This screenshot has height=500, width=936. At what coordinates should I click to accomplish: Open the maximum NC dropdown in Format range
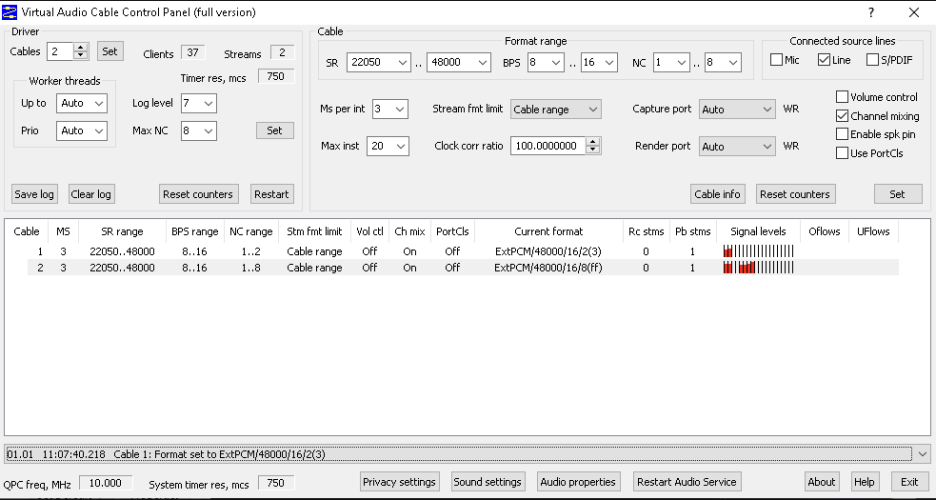(723, 62)
